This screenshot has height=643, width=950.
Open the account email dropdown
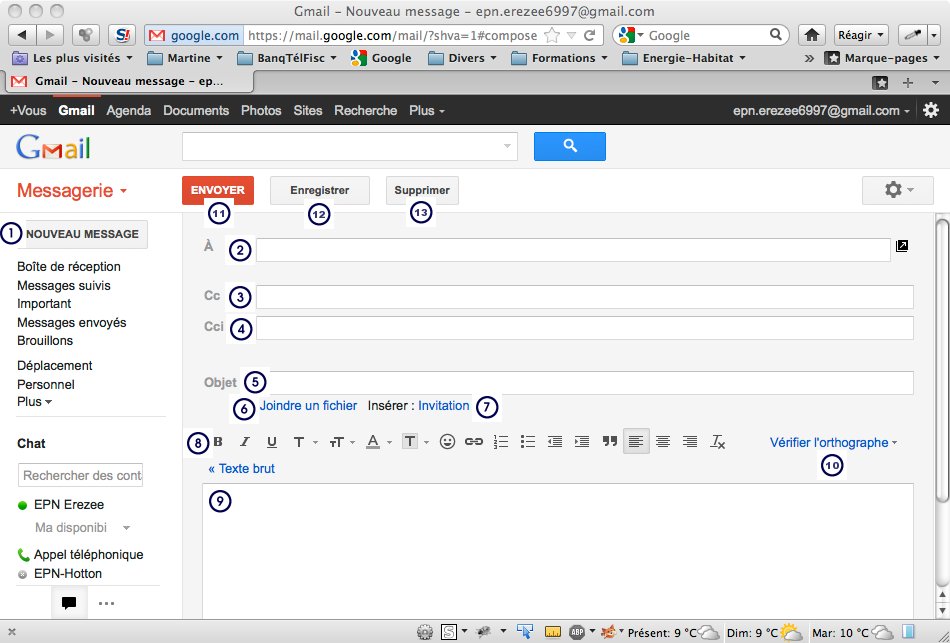(x=821, y=110)
